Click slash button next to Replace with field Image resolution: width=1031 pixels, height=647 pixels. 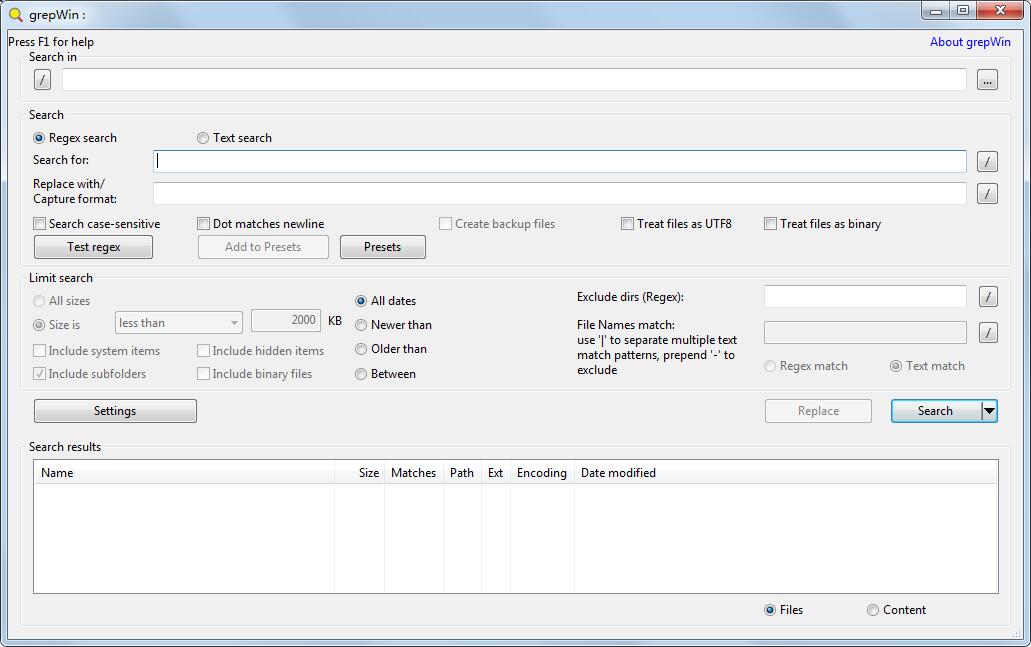click(987, 193)
